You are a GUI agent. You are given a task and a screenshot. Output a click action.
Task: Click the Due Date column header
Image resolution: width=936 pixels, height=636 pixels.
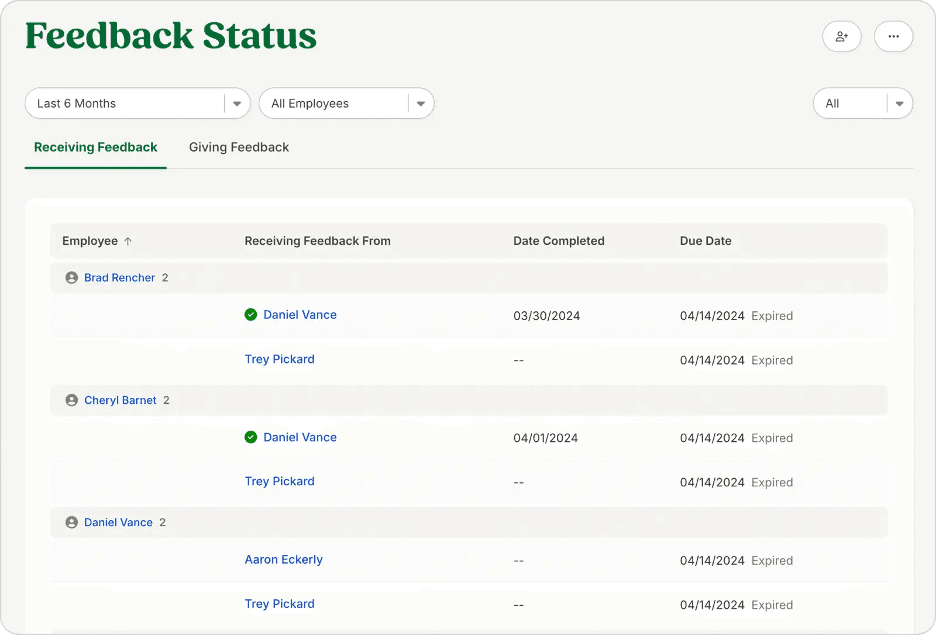tap(706, 241)
